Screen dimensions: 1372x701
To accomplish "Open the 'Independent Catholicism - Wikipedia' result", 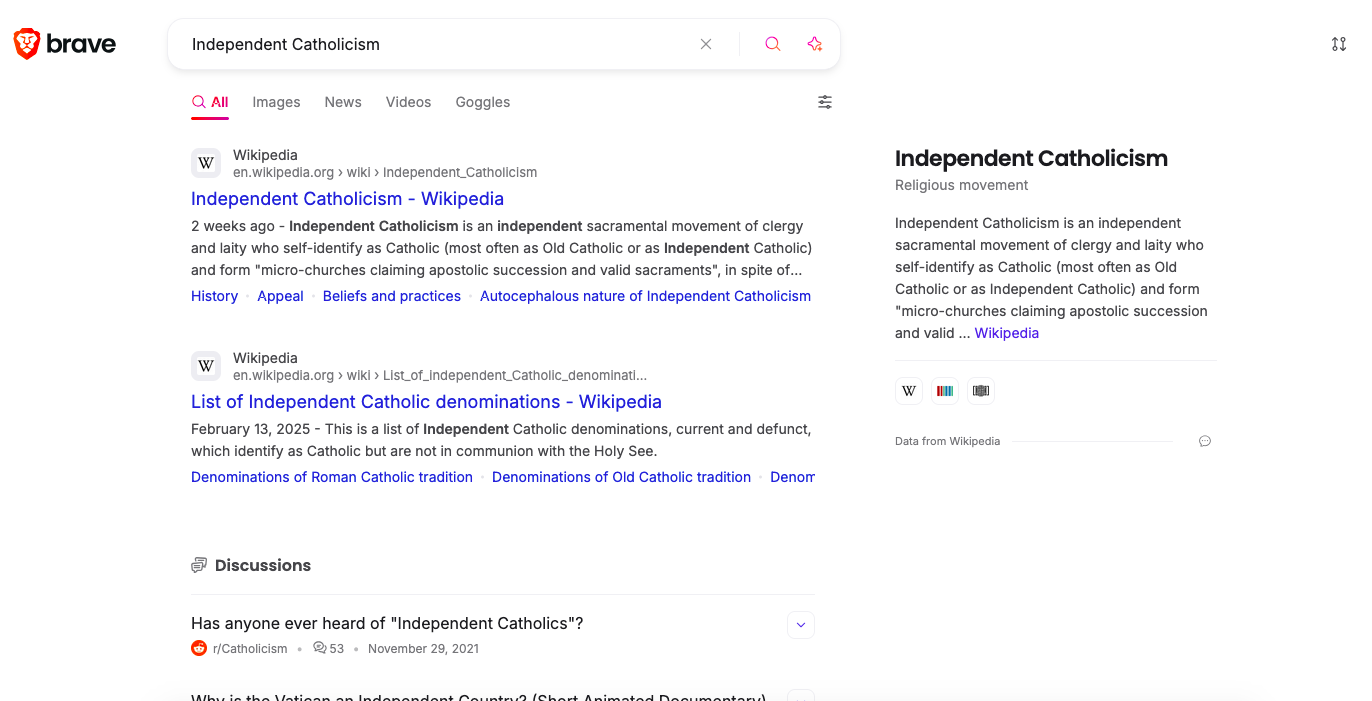I will [x=347, y=199].
